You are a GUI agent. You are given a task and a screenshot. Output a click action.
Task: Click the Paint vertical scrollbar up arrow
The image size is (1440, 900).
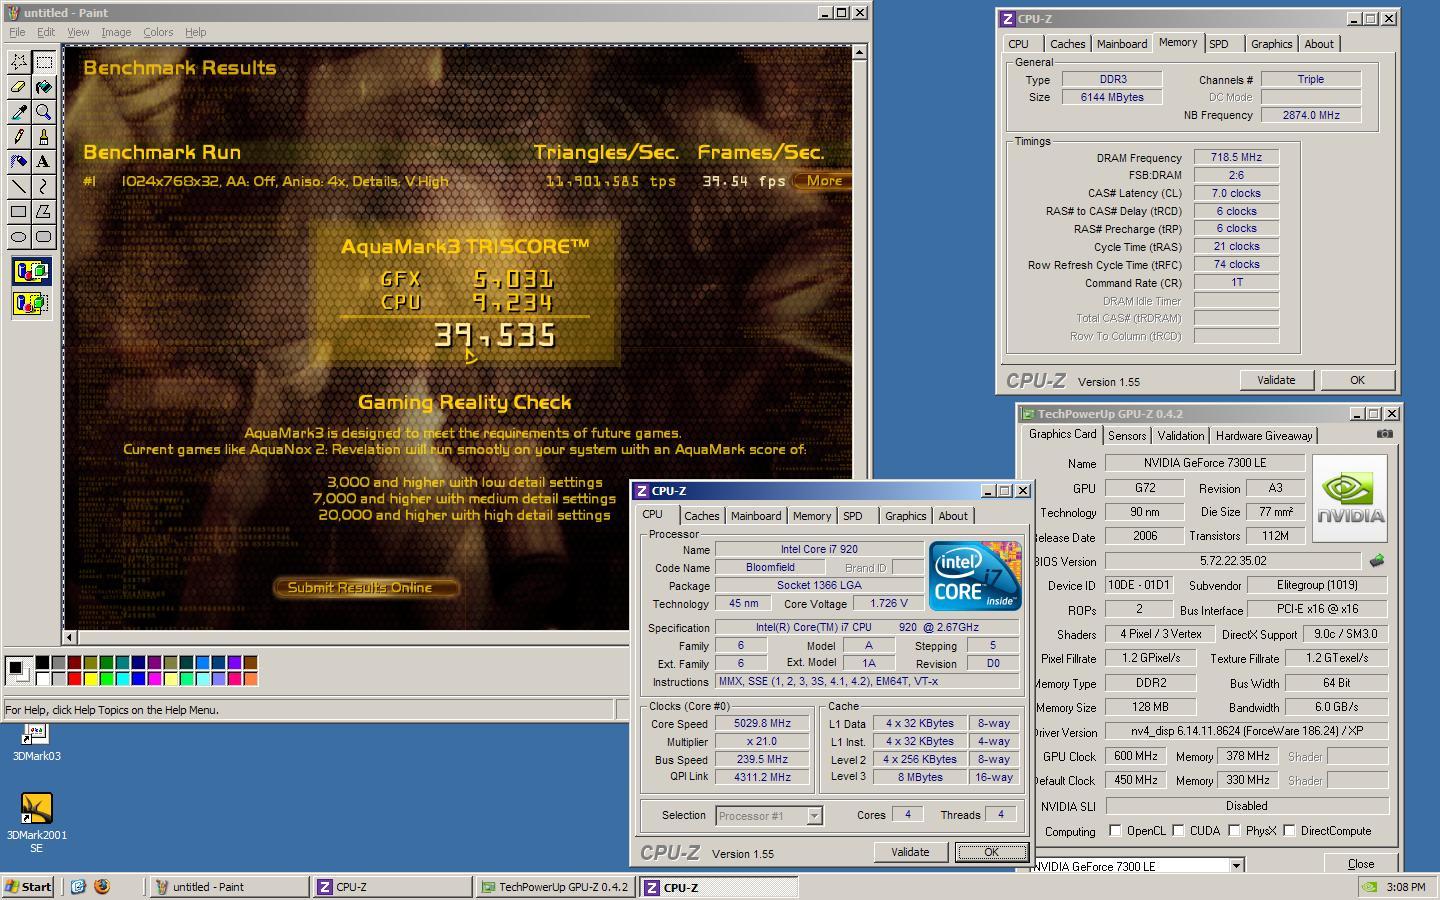click(x=859, y=52)
